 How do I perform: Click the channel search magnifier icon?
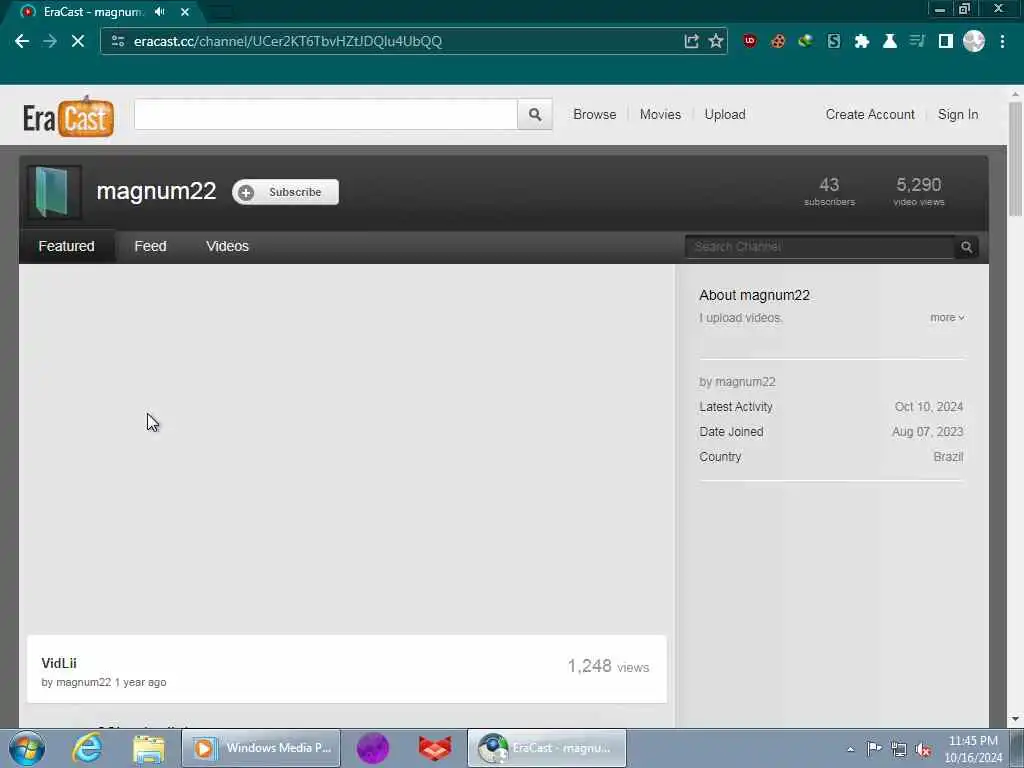967,247
